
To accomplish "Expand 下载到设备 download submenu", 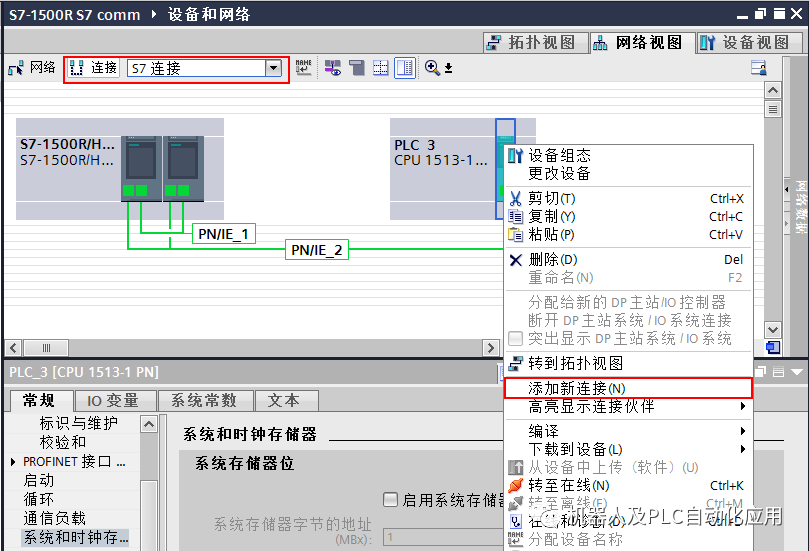I will pyautogui.click(x=628, y=449).
